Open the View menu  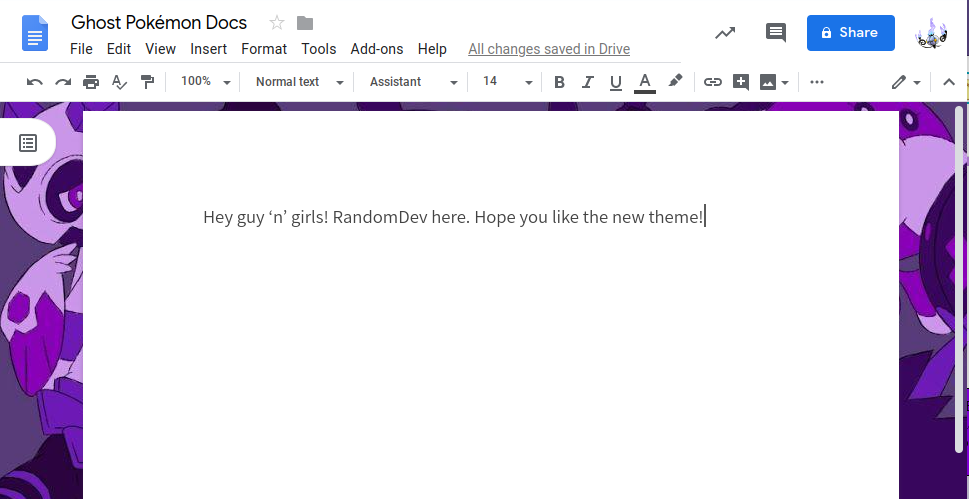coord(161,49)
